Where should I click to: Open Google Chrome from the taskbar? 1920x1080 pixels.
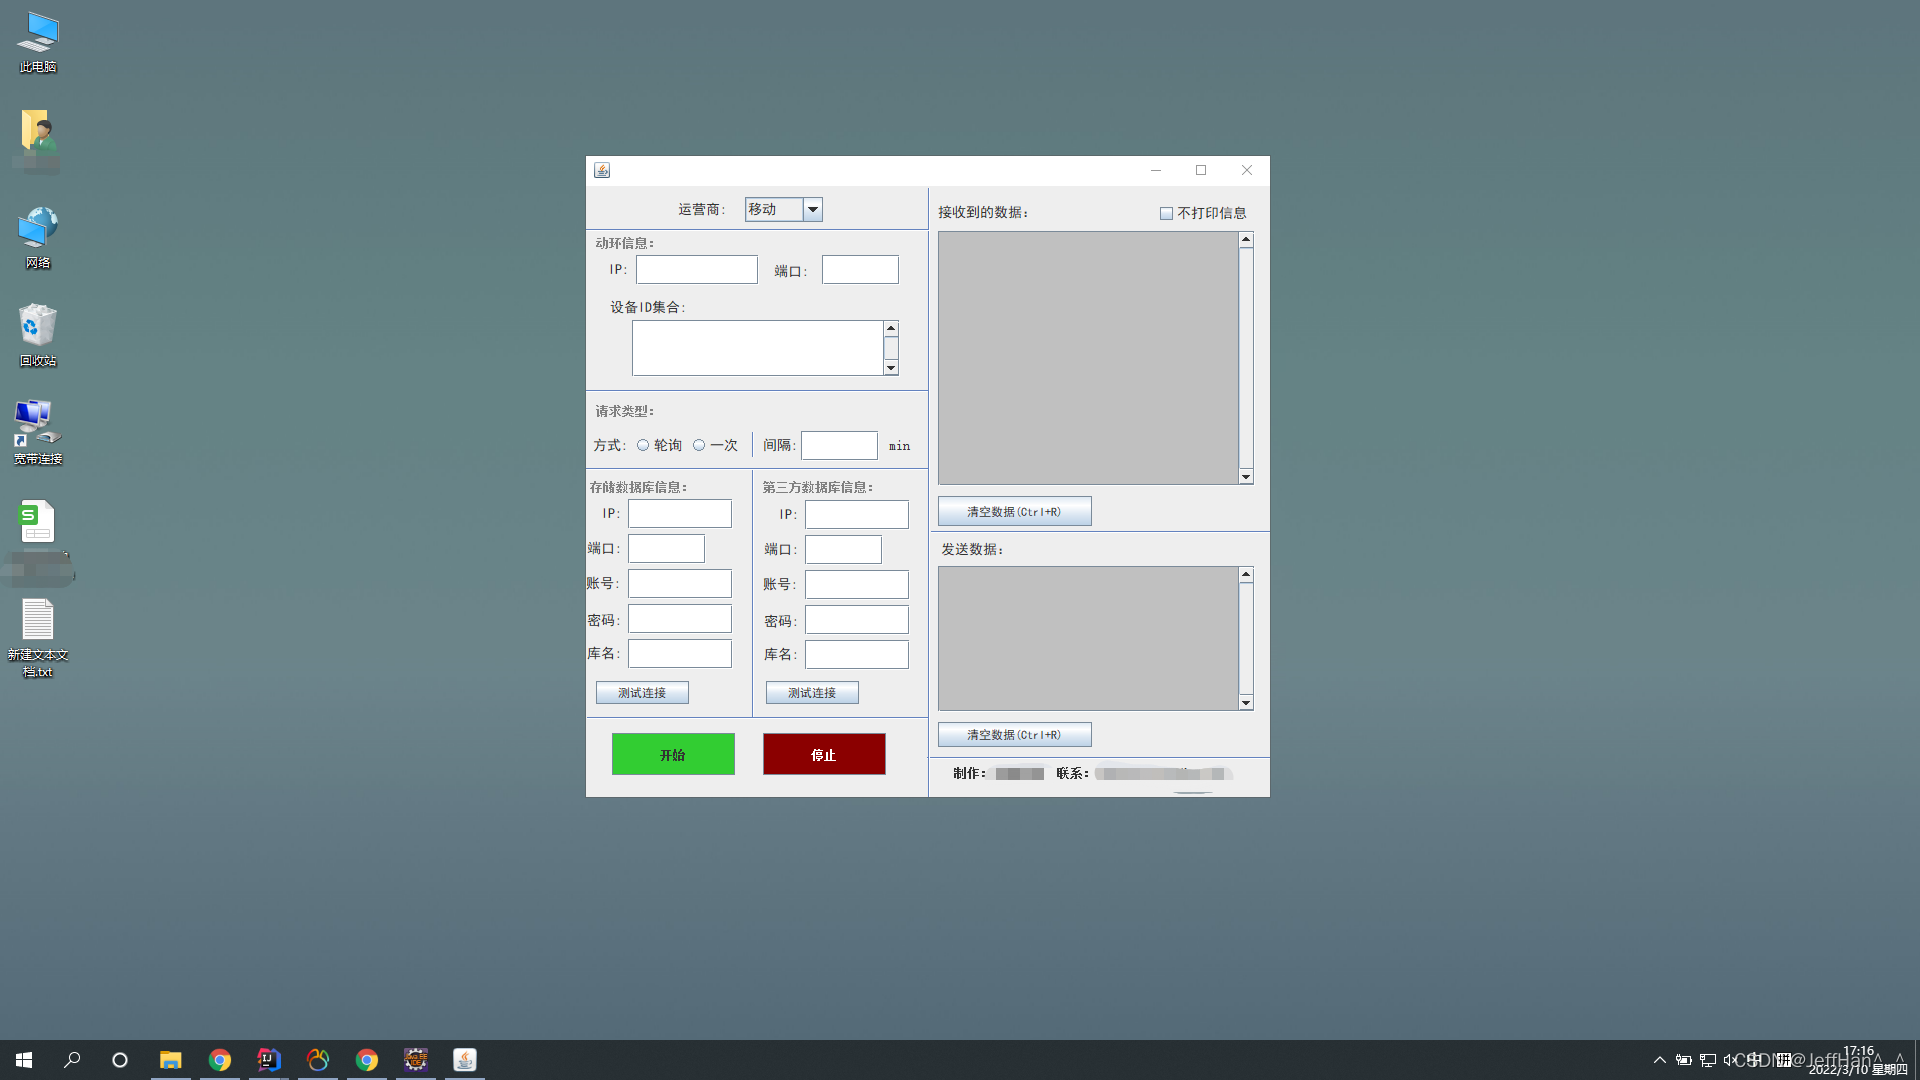click(220, 1059)
